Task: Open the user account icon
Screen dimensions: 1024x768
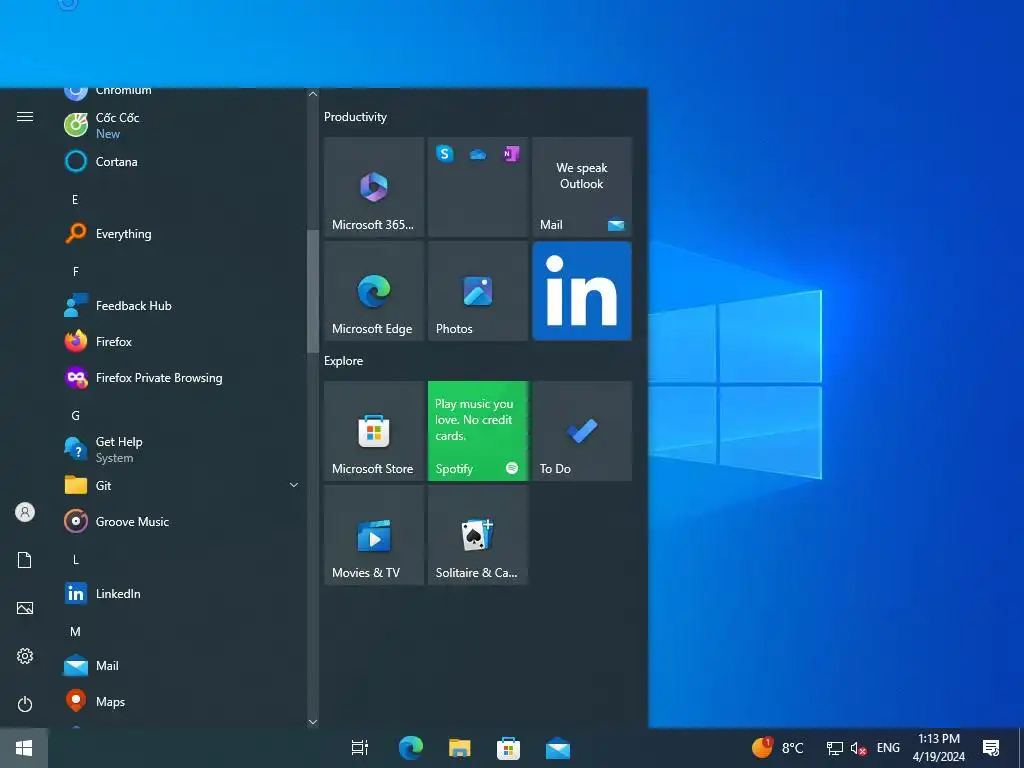Action: pos(25,512)
